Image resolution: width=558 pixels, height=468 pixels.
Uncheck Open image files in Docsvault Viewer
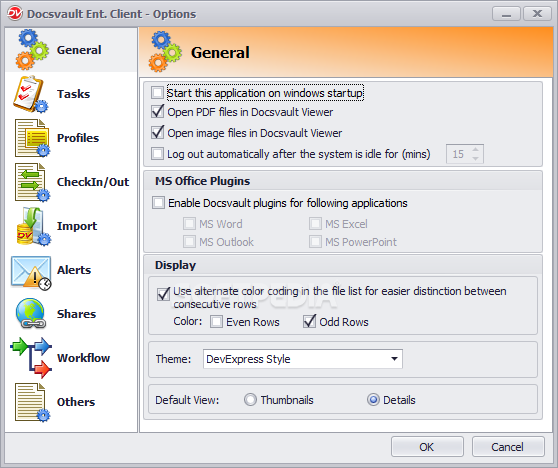point(157,133)
